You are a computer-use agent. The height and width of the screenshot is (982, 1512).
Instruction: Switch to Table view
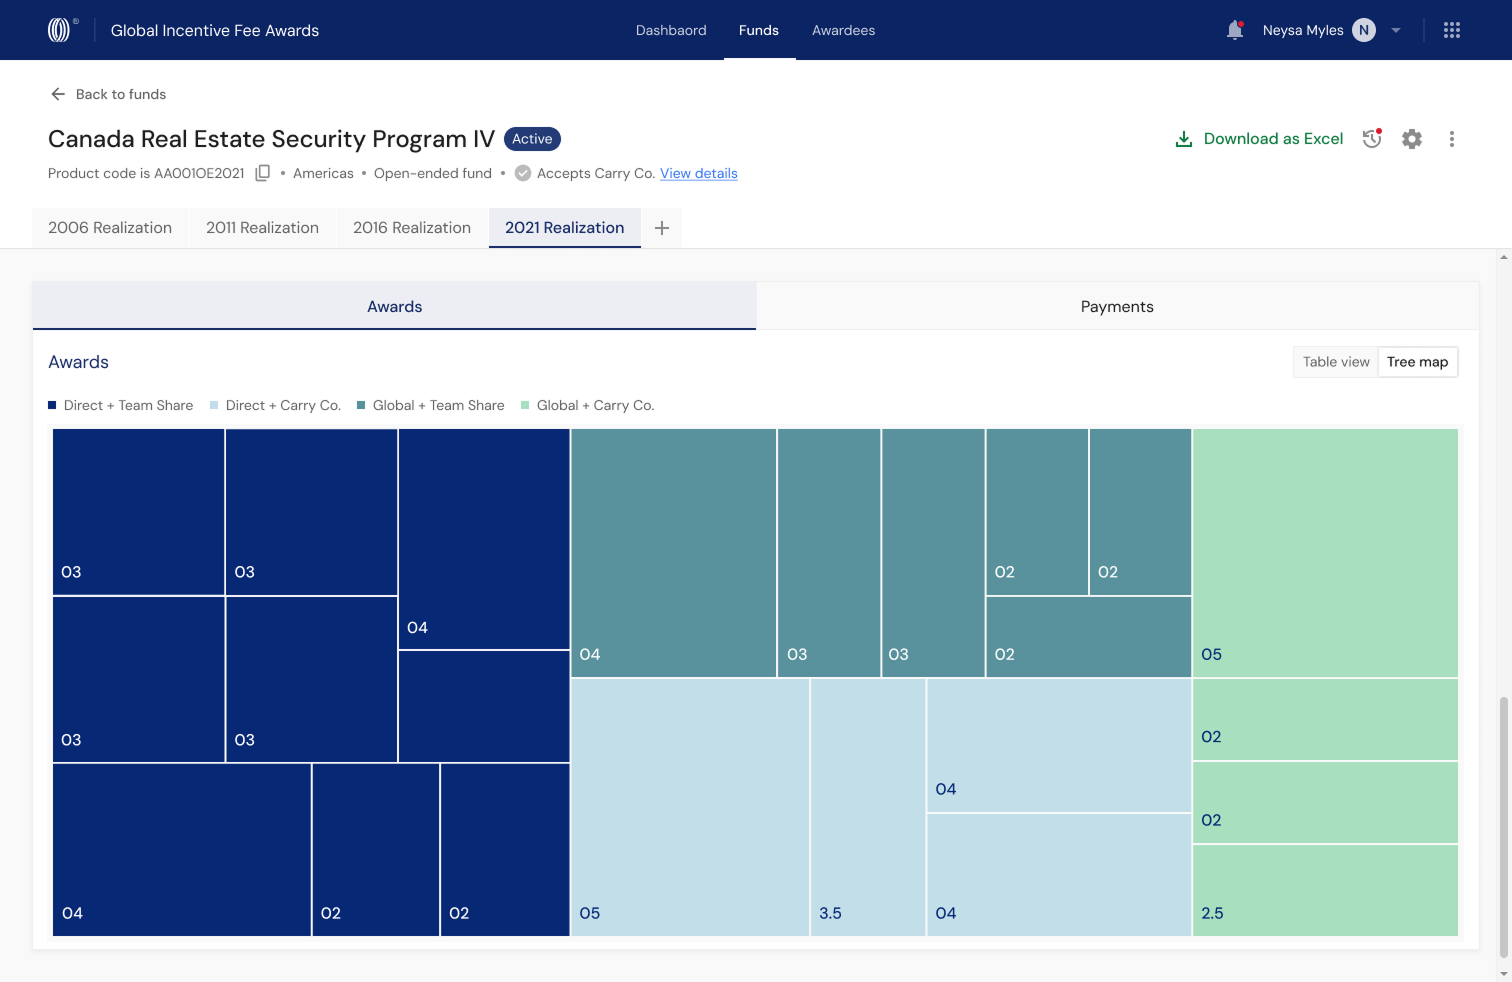tap(1336, 362)
